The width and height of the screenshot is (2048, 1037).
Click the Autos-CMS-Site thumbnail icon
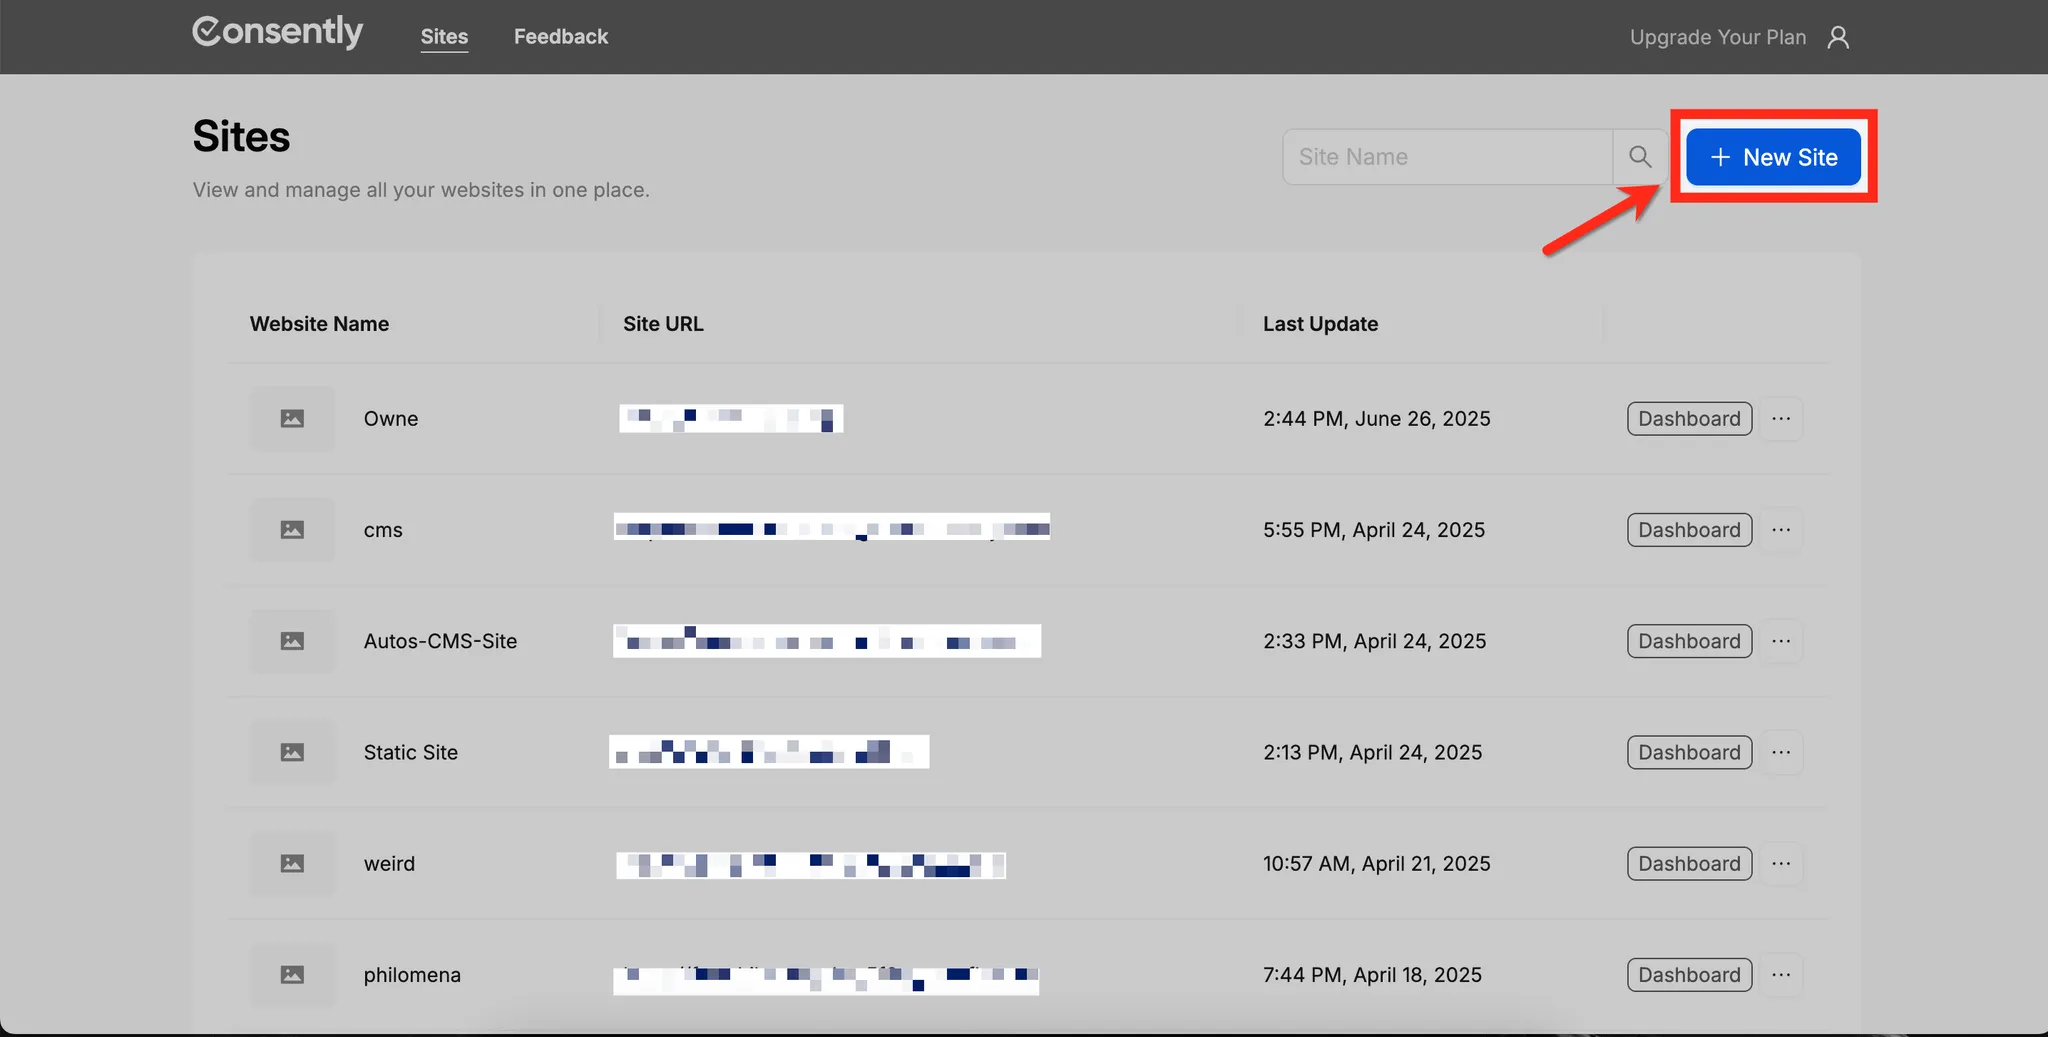pos(291,641)
